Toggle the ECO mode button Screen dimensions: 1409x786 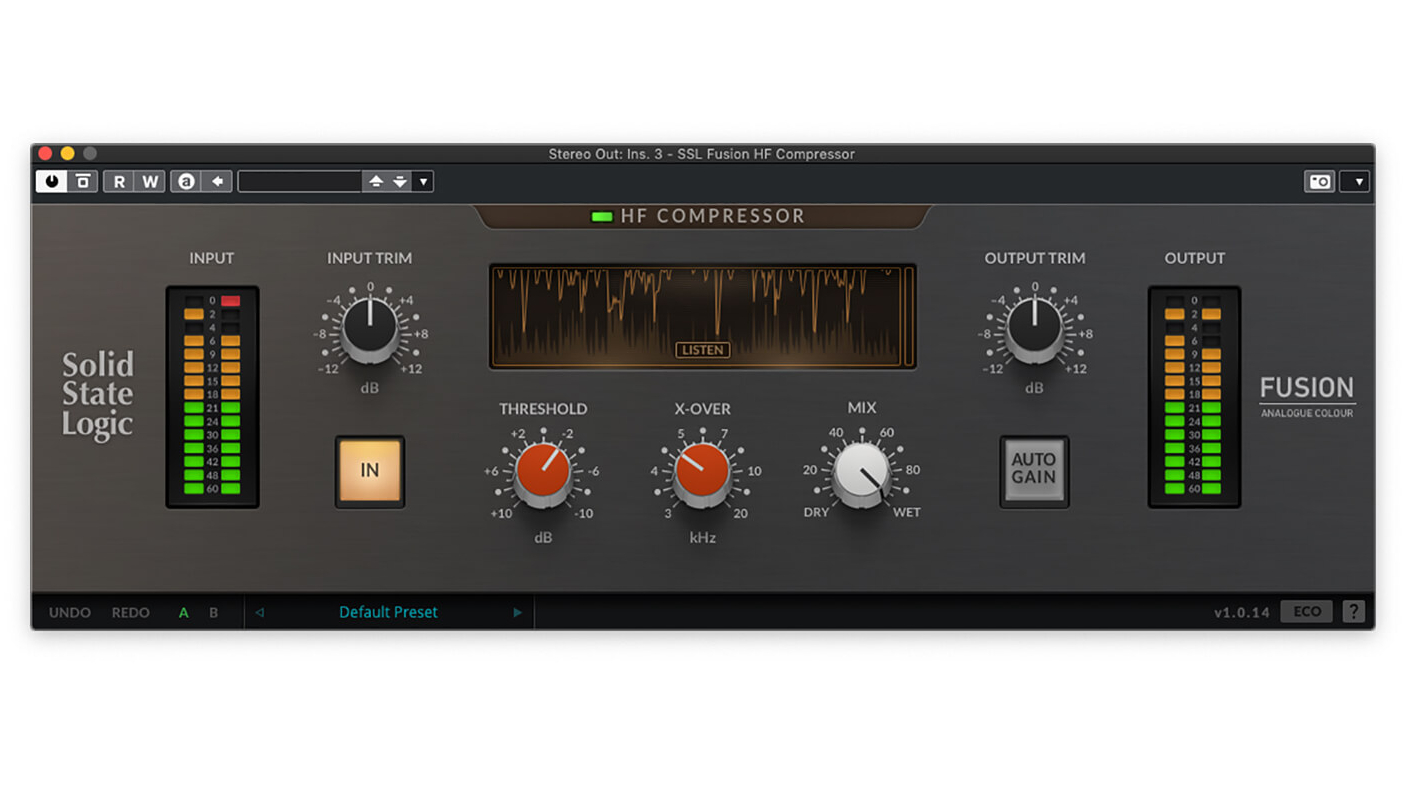click(1307, 612)
